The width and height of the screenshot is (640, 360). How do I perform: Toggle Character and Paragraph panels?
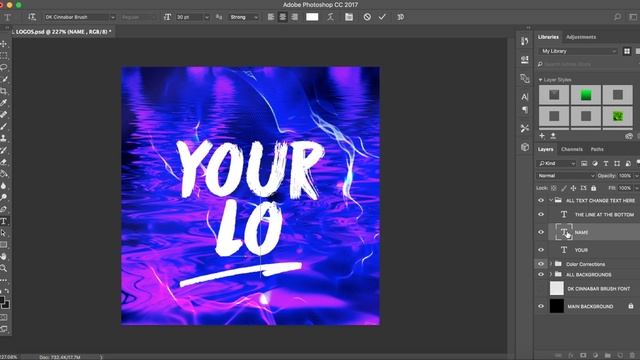point(349,17)
